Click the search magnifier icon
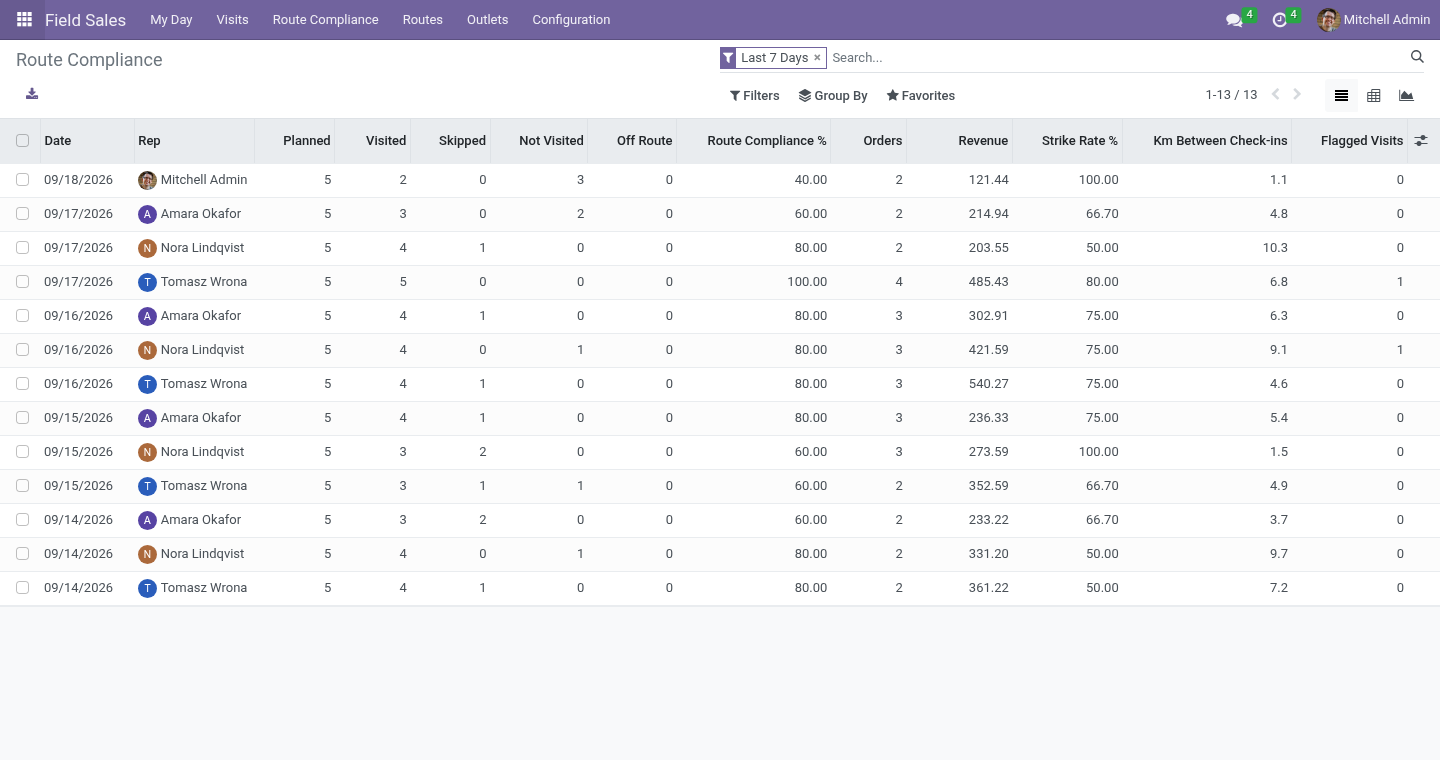 [1417, 57]
